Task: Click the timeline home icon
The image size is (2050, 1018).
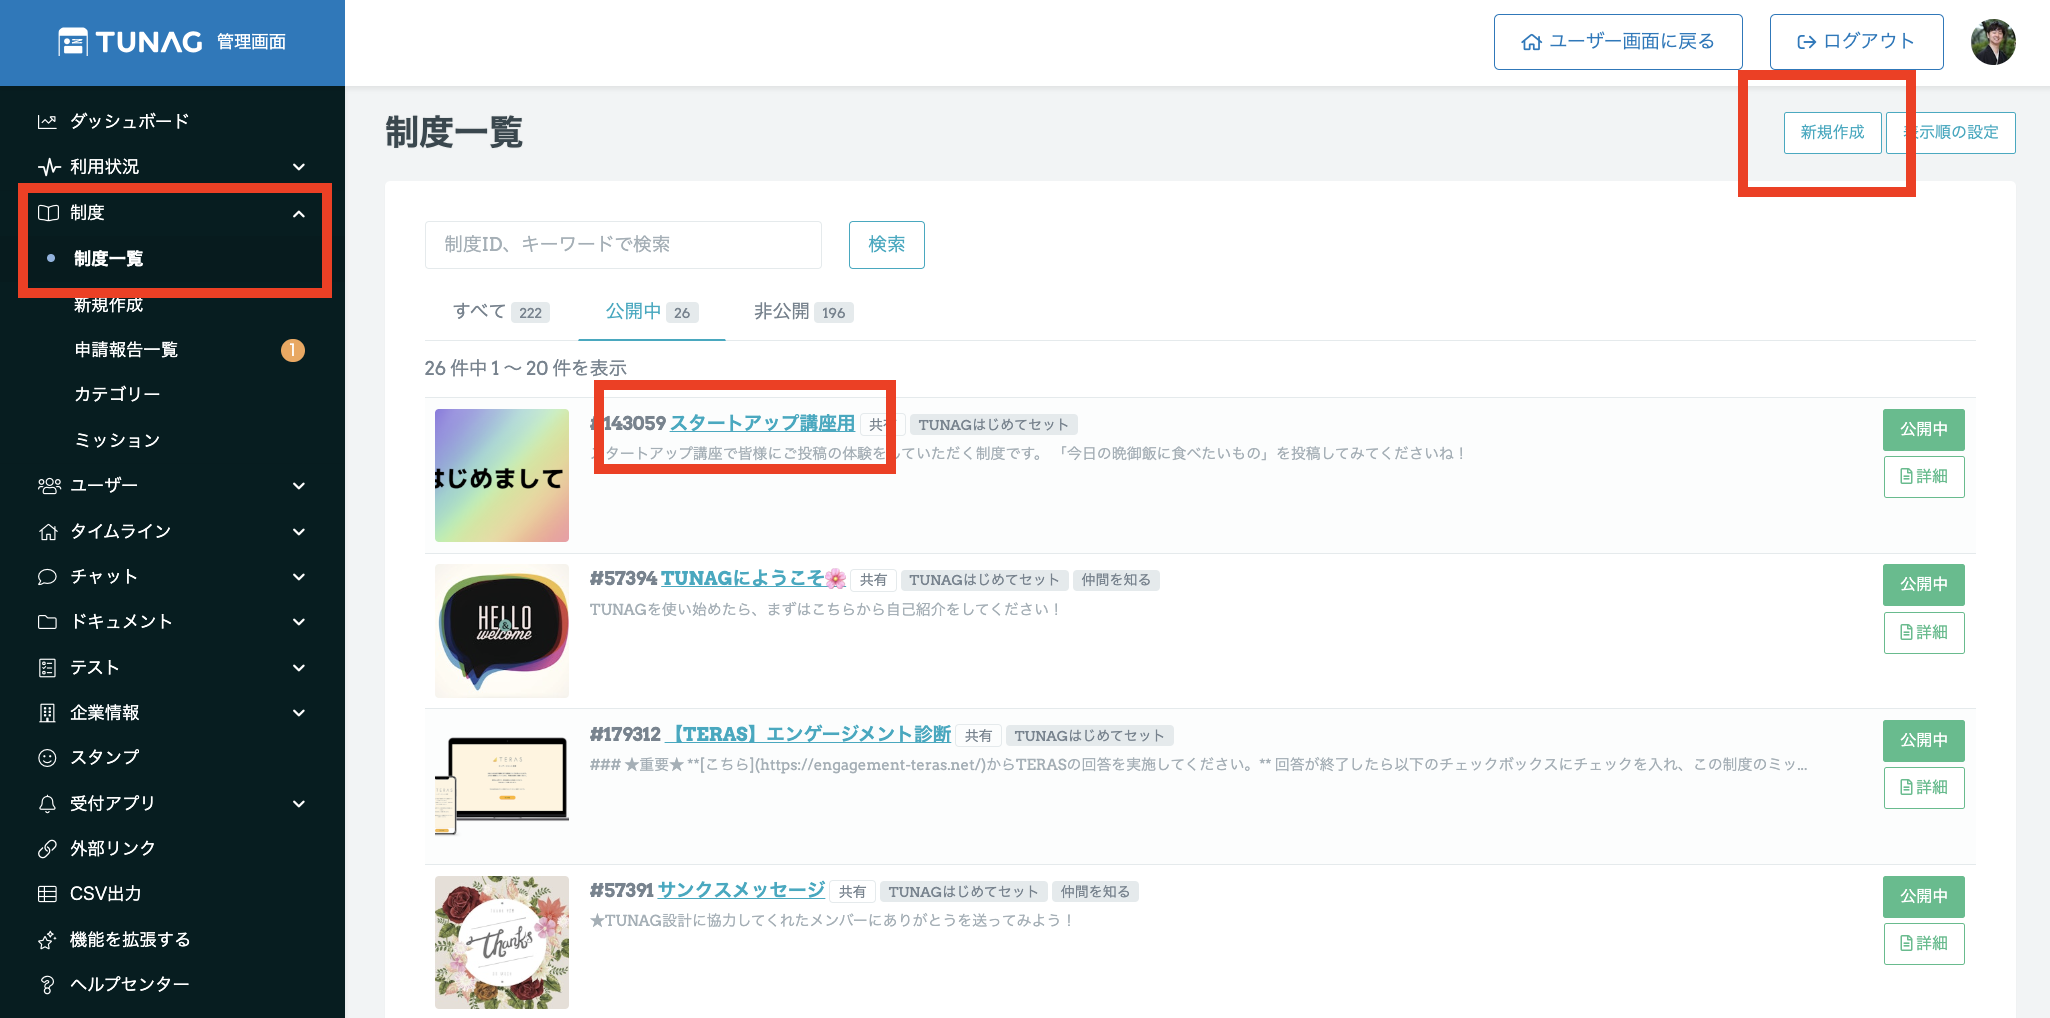Action: (x=47, y=531)
